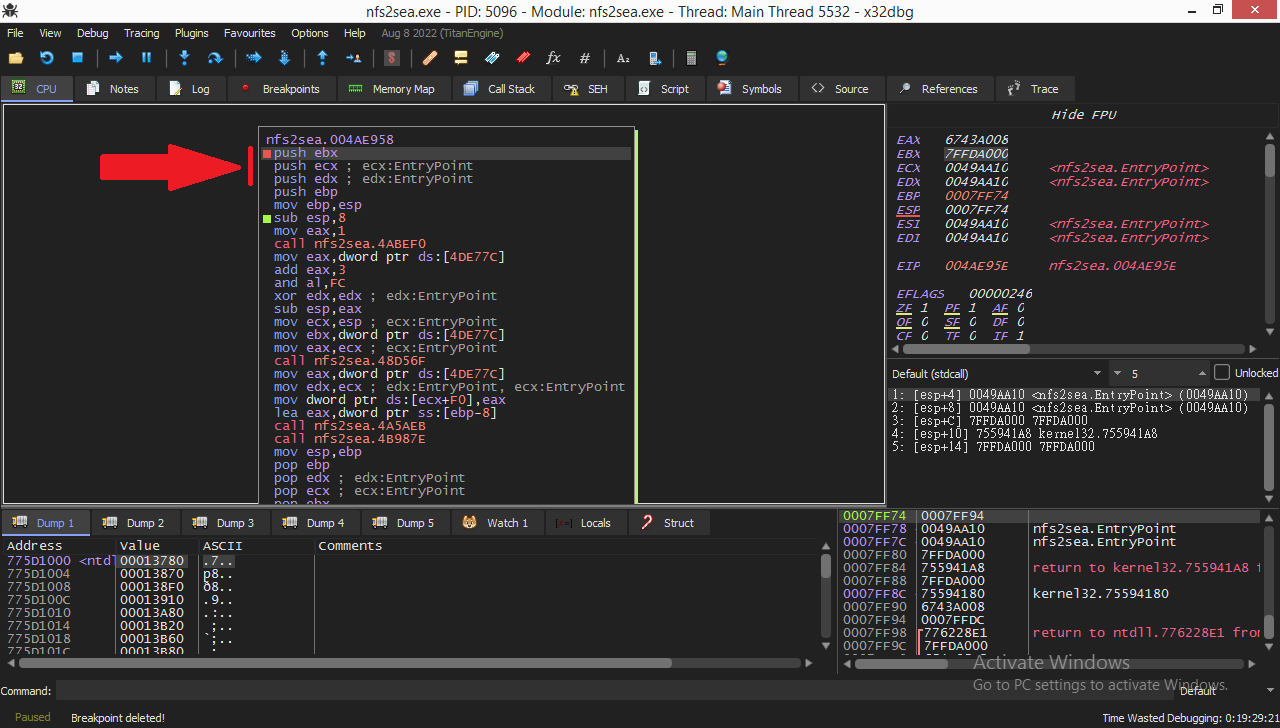Open the Help menu
The width and height of the screenshot is (1280, 728).
[x=354, y=33]
